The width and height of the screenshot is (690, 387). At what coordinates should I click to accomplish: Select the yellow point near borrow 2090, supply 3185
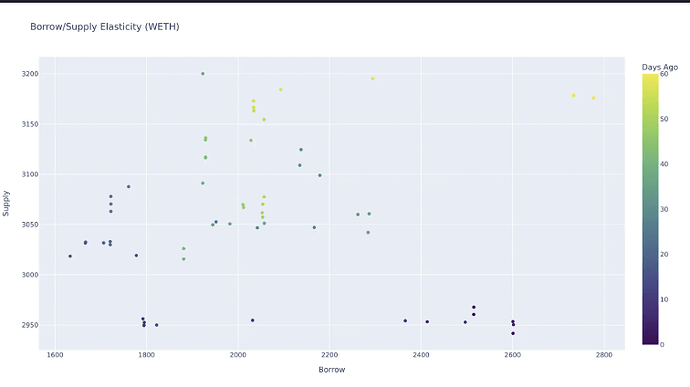coord(281,90)
